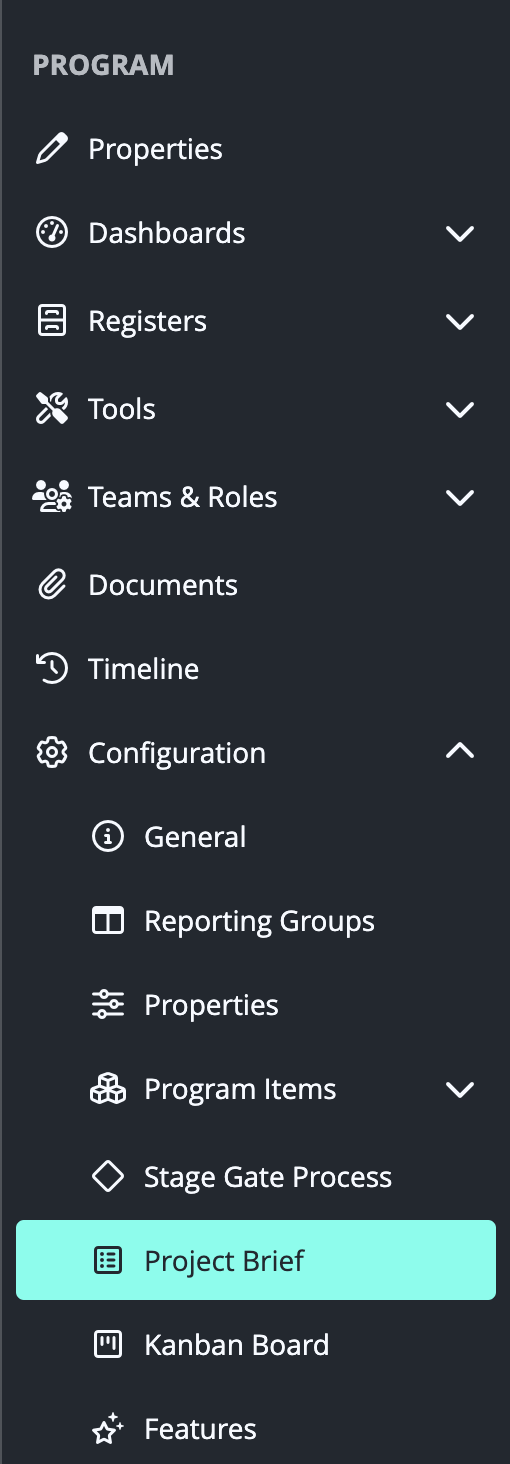Select the Program Items label

(241, 1090)
